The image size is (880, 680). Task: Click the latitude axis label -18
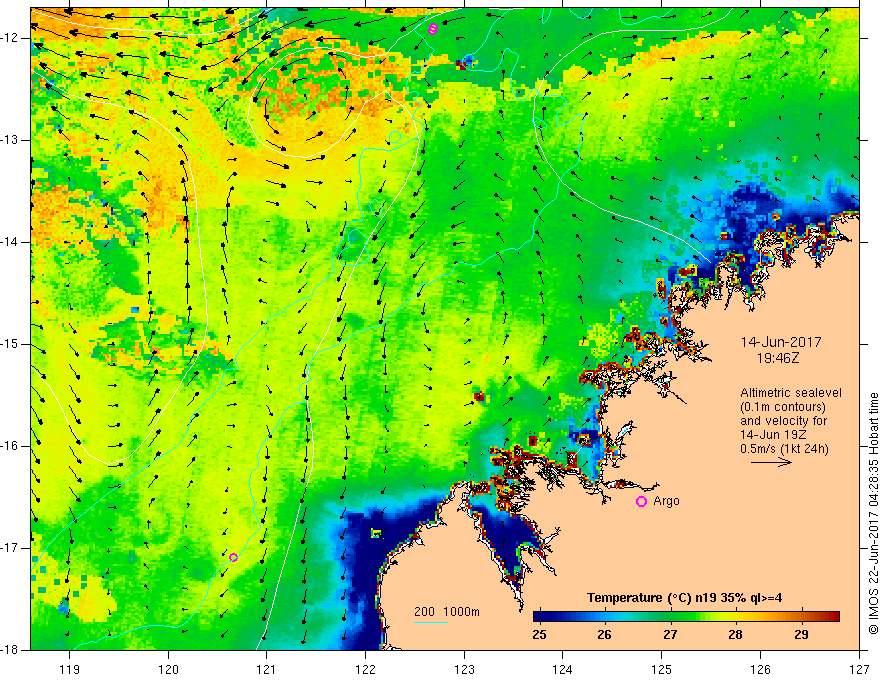tap(11, 650)
